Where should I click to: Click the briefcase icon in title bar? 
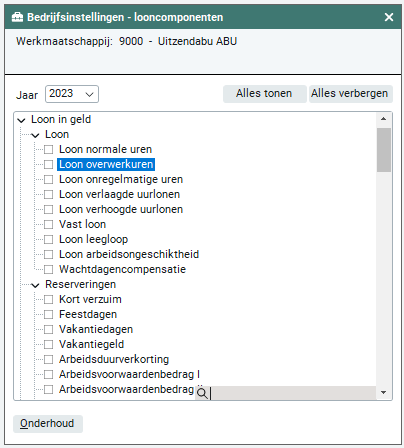pos(17,17)
